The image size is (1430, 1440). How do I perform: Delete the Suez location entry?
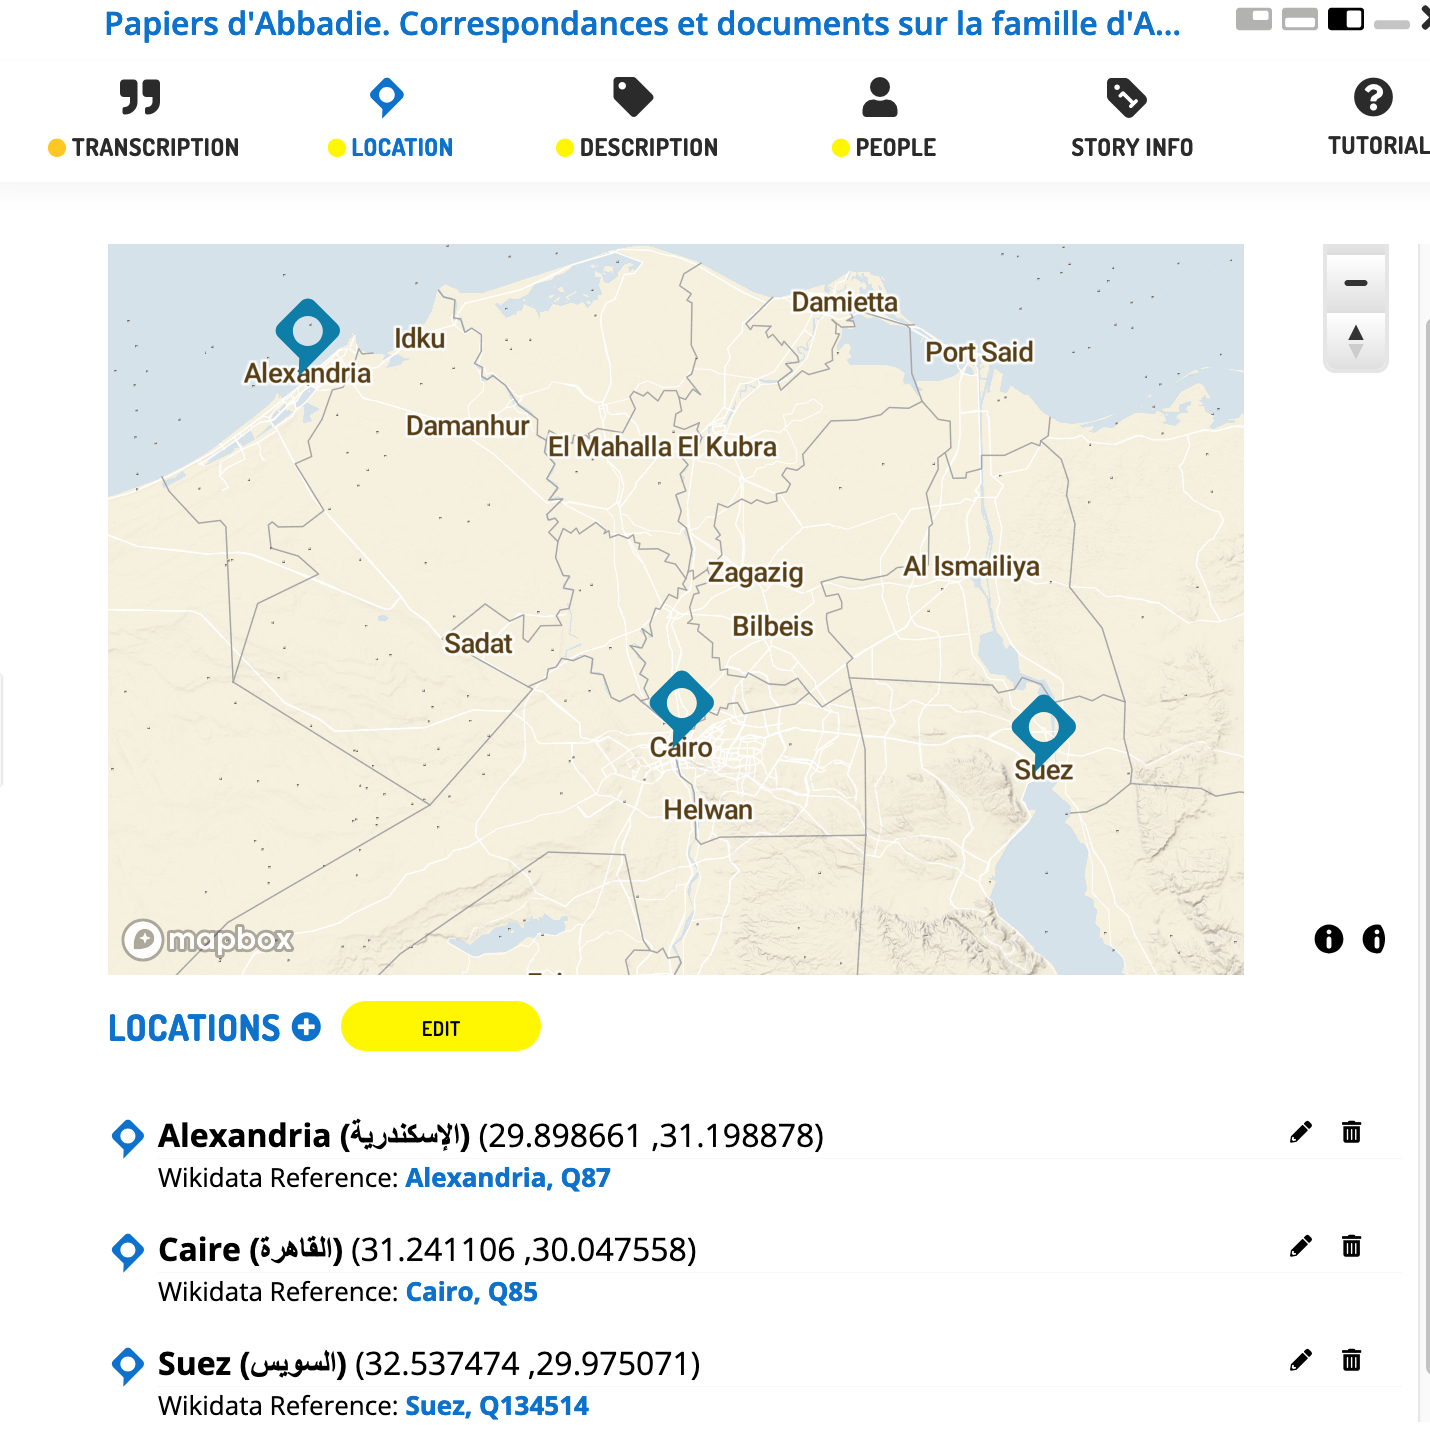click(1351, 1360)
